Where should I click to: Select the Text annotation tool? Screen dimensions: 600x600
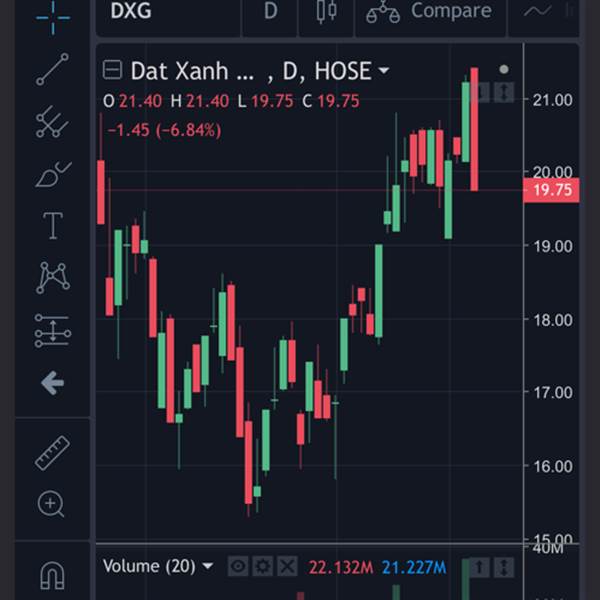[53, 226]
